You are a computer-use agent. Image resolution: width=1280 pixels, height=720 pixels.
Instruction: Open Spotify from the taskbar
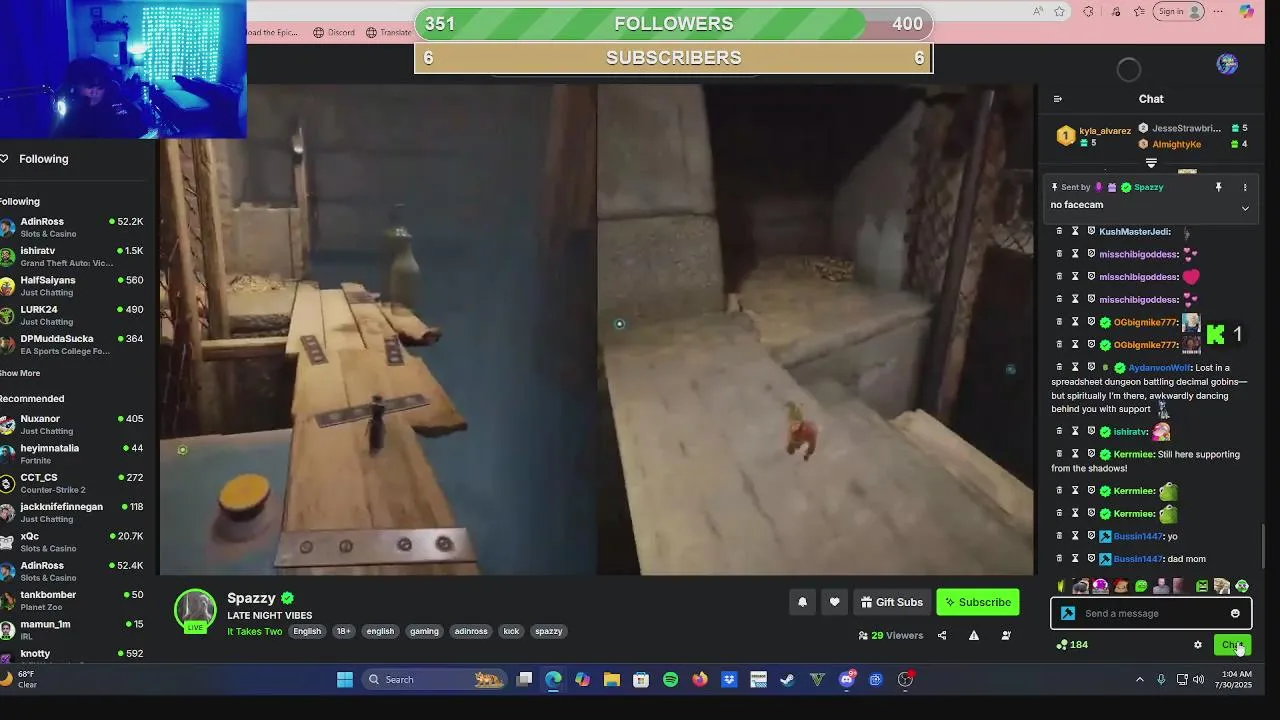pyautogui.click(x=670, y=680)
